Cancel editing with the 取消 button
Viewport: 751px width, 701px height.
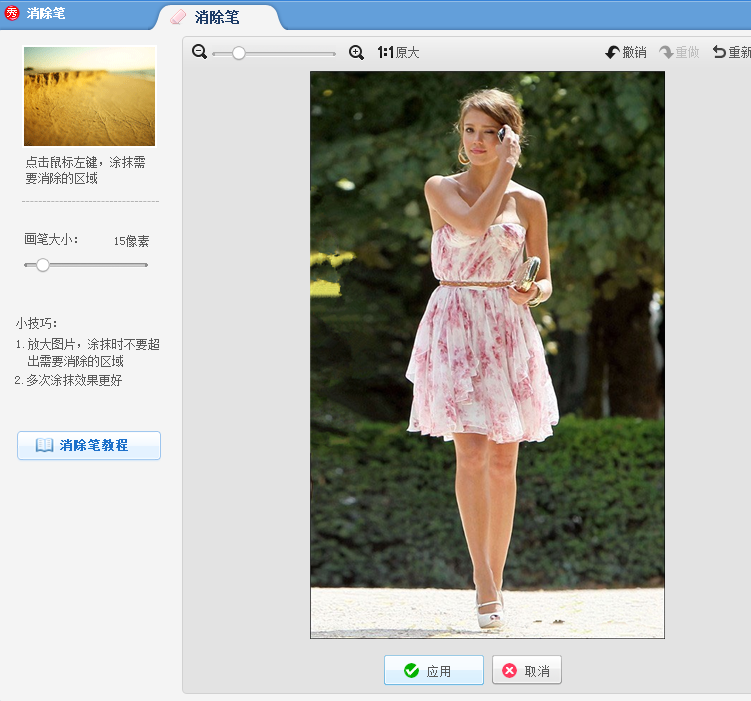tap(526, 670)
